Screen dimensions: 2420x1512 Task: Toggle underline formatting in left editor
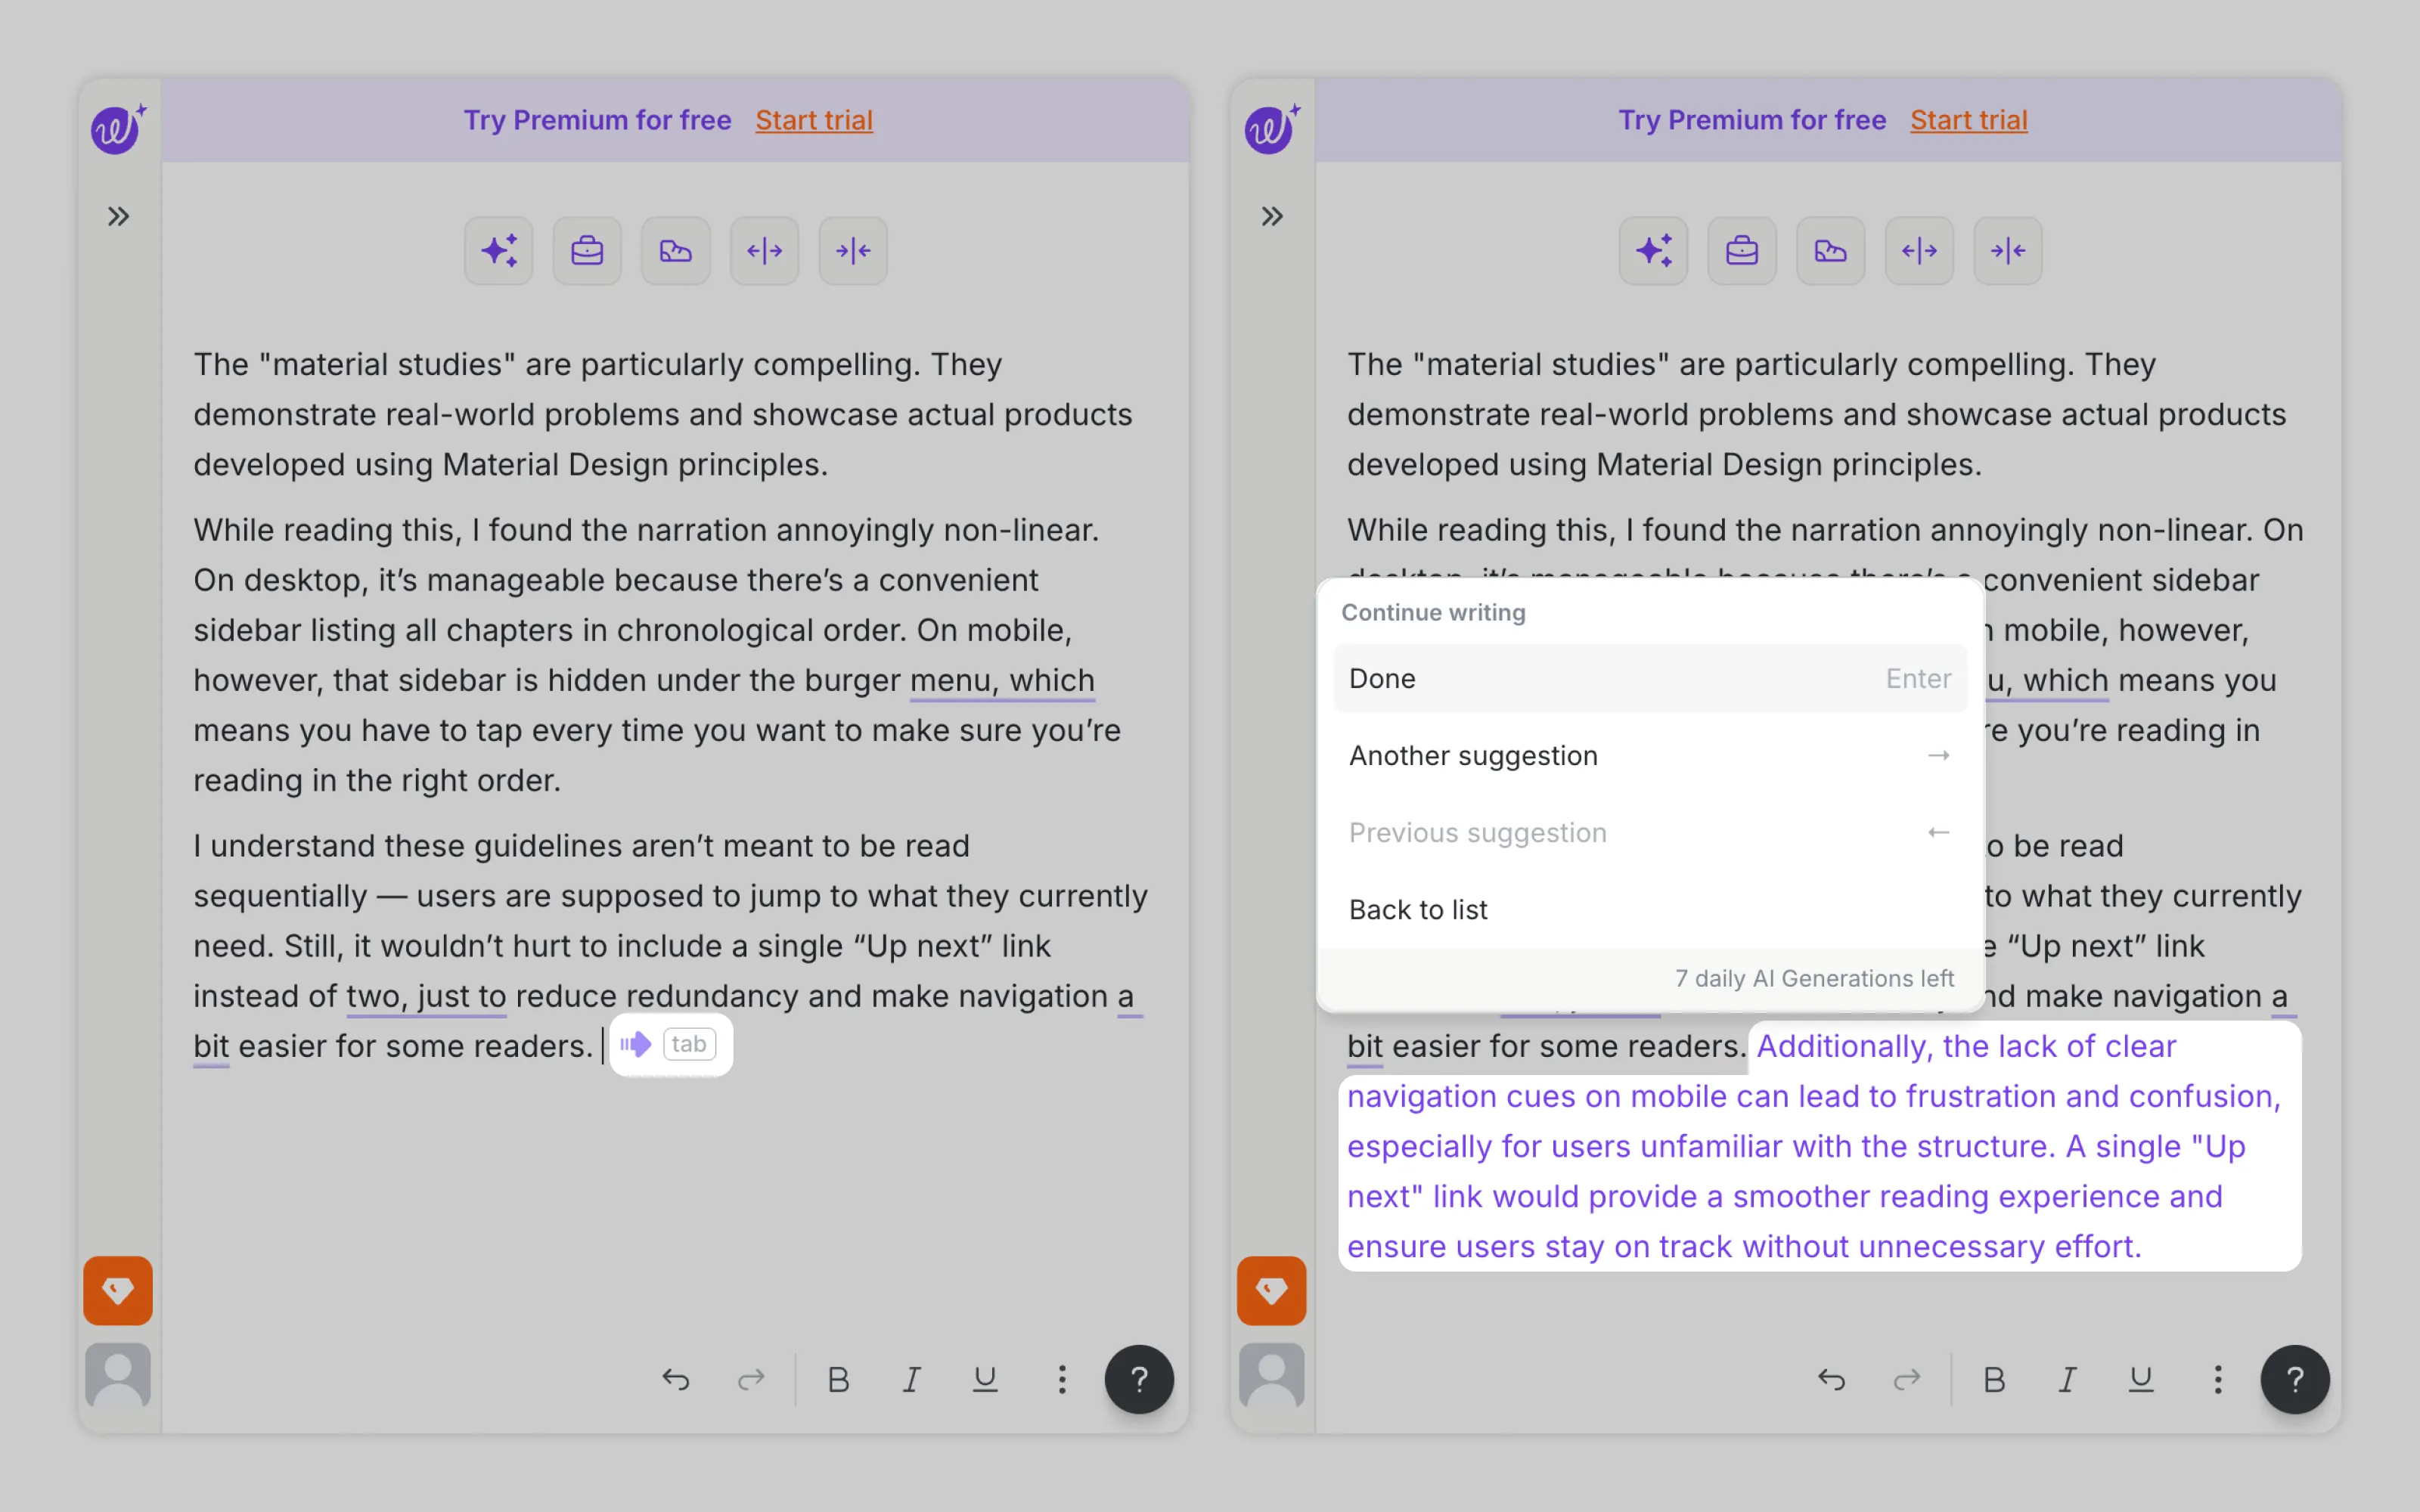pyautogui.click(x=985, y=1380)
